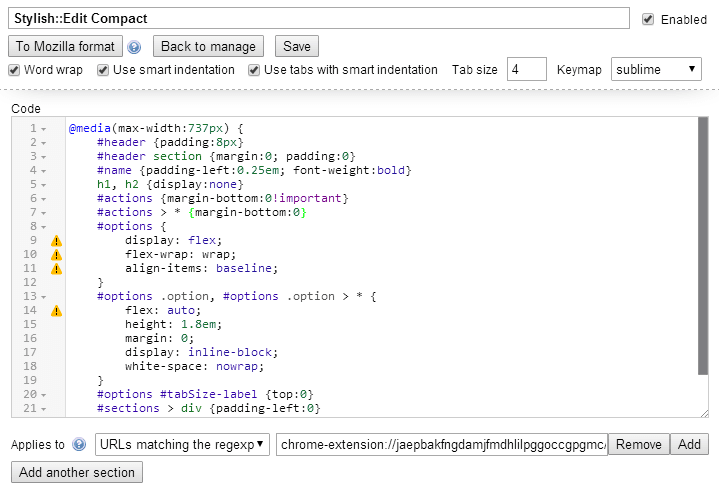Open the Keymap dropdown showing sublime
The height and width of the screenshot is (495, 719).
click(656, 69)
